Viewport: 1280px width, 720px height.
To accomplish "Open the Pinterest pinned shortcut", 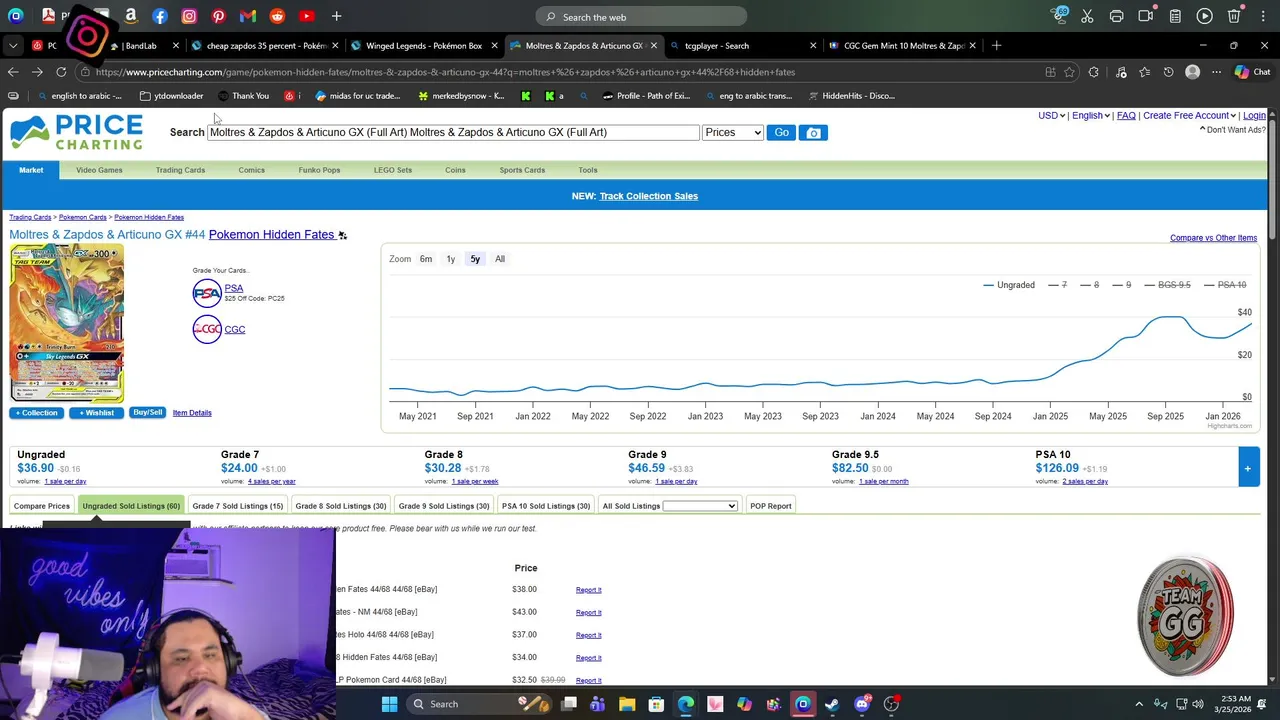I will (x=219, y=16).
